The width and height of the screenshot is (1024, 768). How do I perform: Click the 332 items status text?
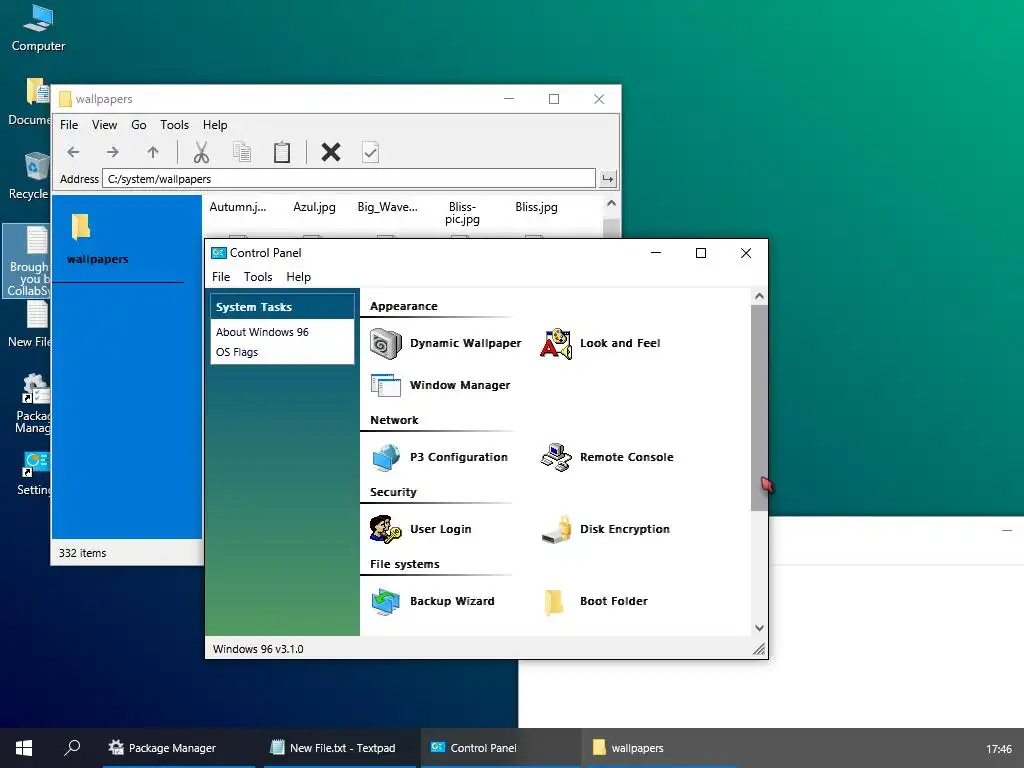82,553
